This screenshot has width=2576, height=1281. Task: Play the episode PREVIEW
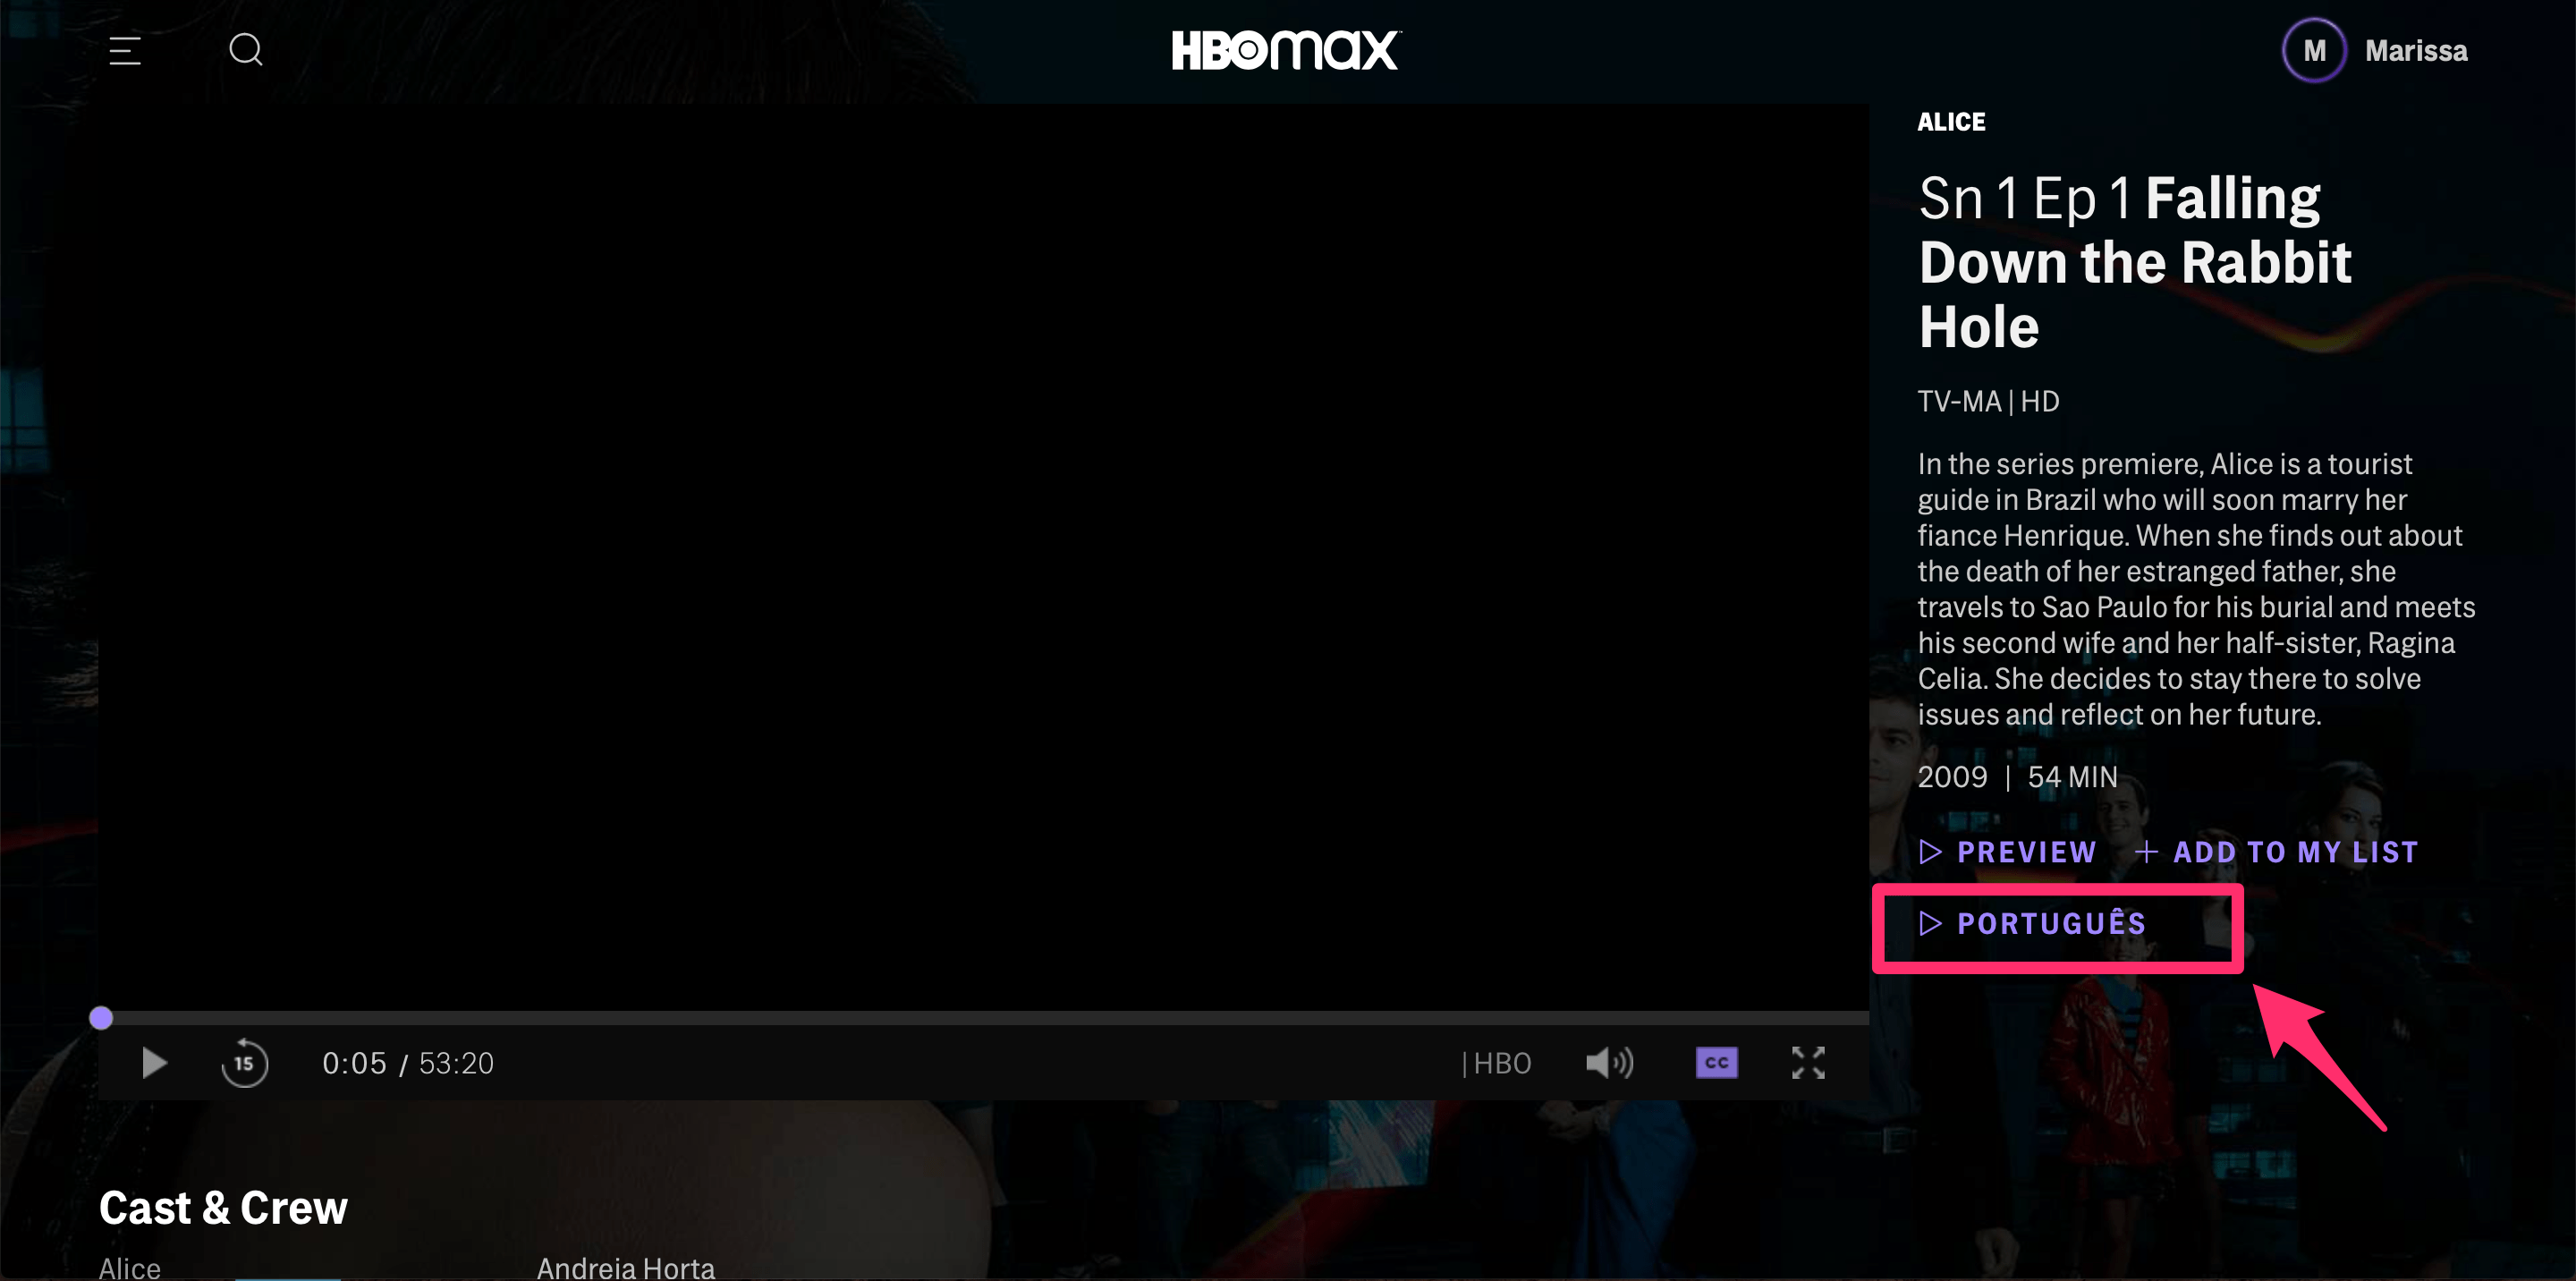tap(2008, 852)
